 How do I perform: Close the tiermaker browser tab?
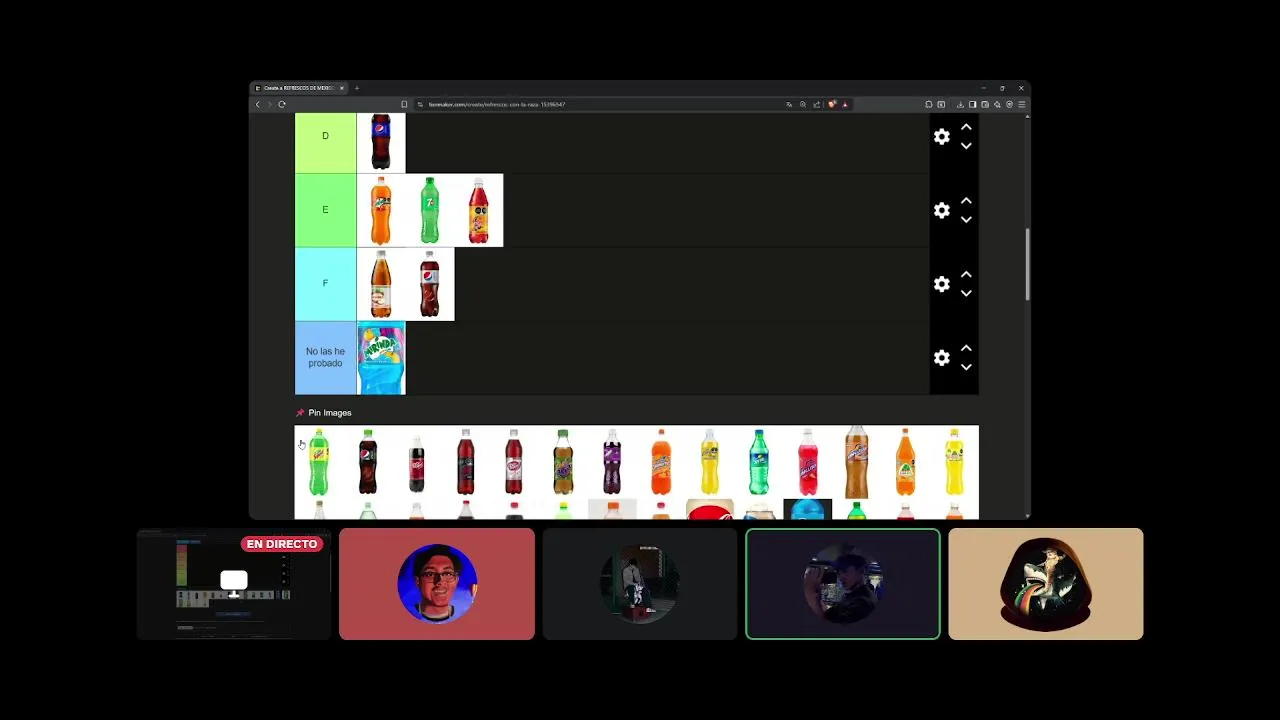click(341, 88)
